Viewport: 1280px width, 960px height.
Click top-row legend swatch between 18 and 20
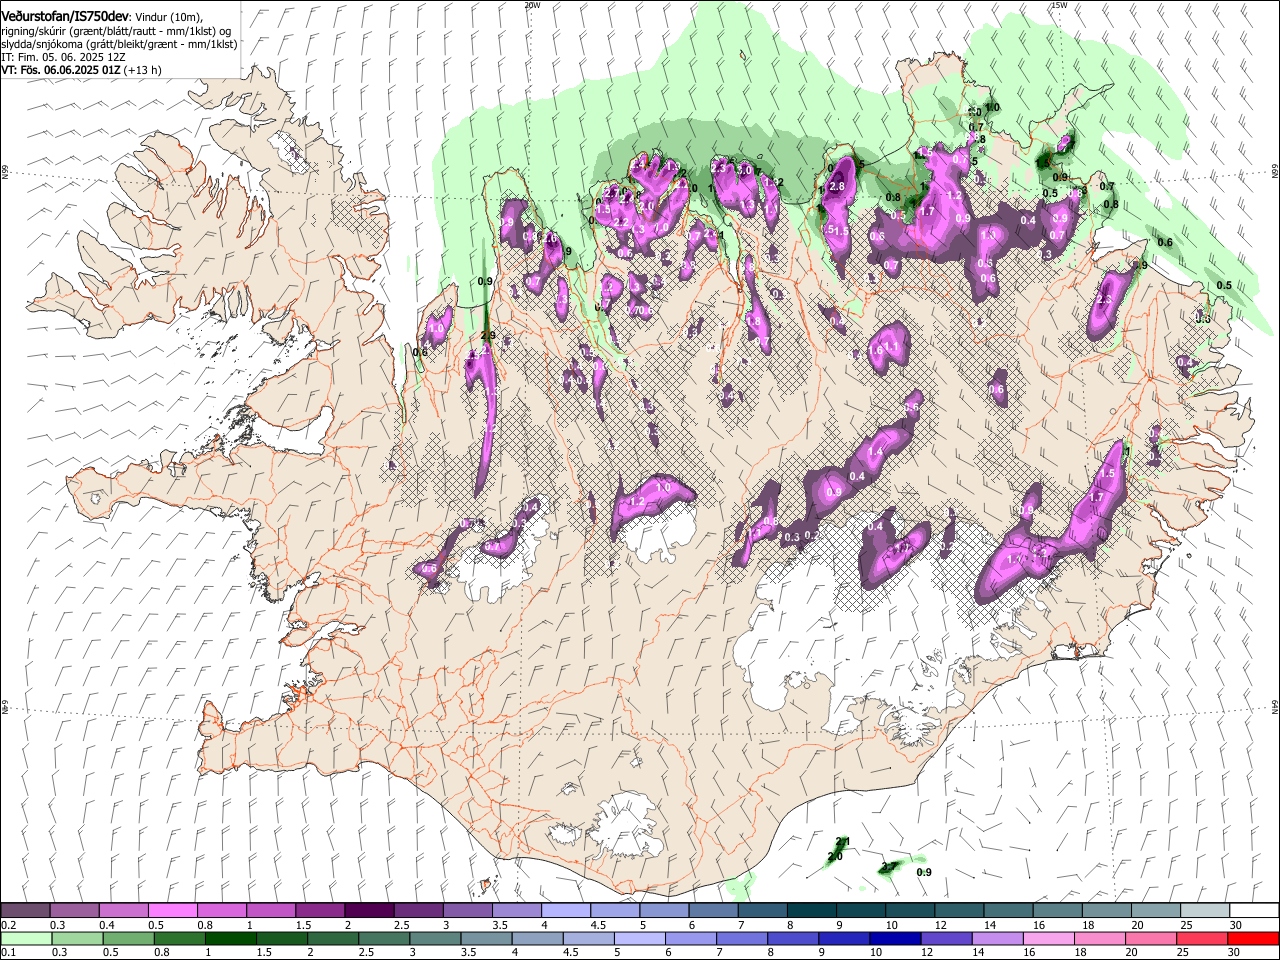point(1105,911)
